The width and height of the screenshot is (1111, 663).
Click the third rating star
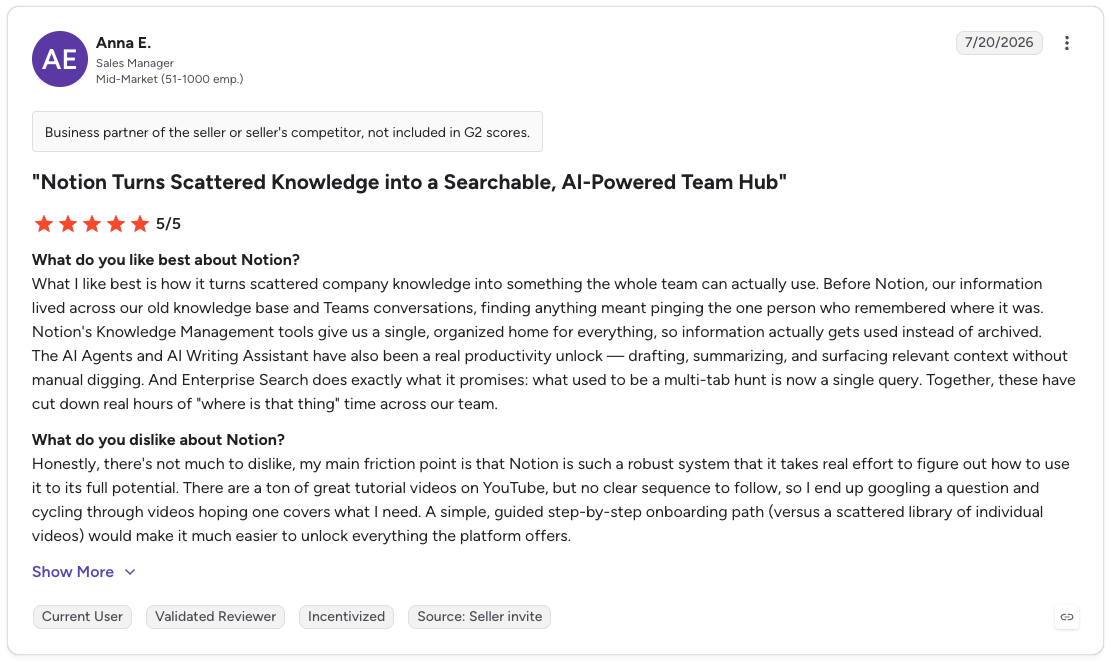(92, 225)
